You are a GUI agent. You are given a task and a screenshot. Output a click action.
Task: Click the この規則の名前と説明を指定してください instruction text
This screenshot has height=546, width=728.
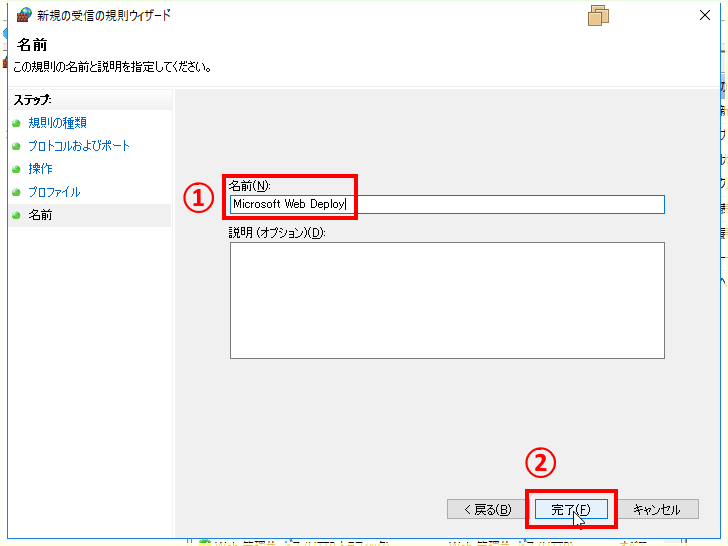[x=112, y=67]
